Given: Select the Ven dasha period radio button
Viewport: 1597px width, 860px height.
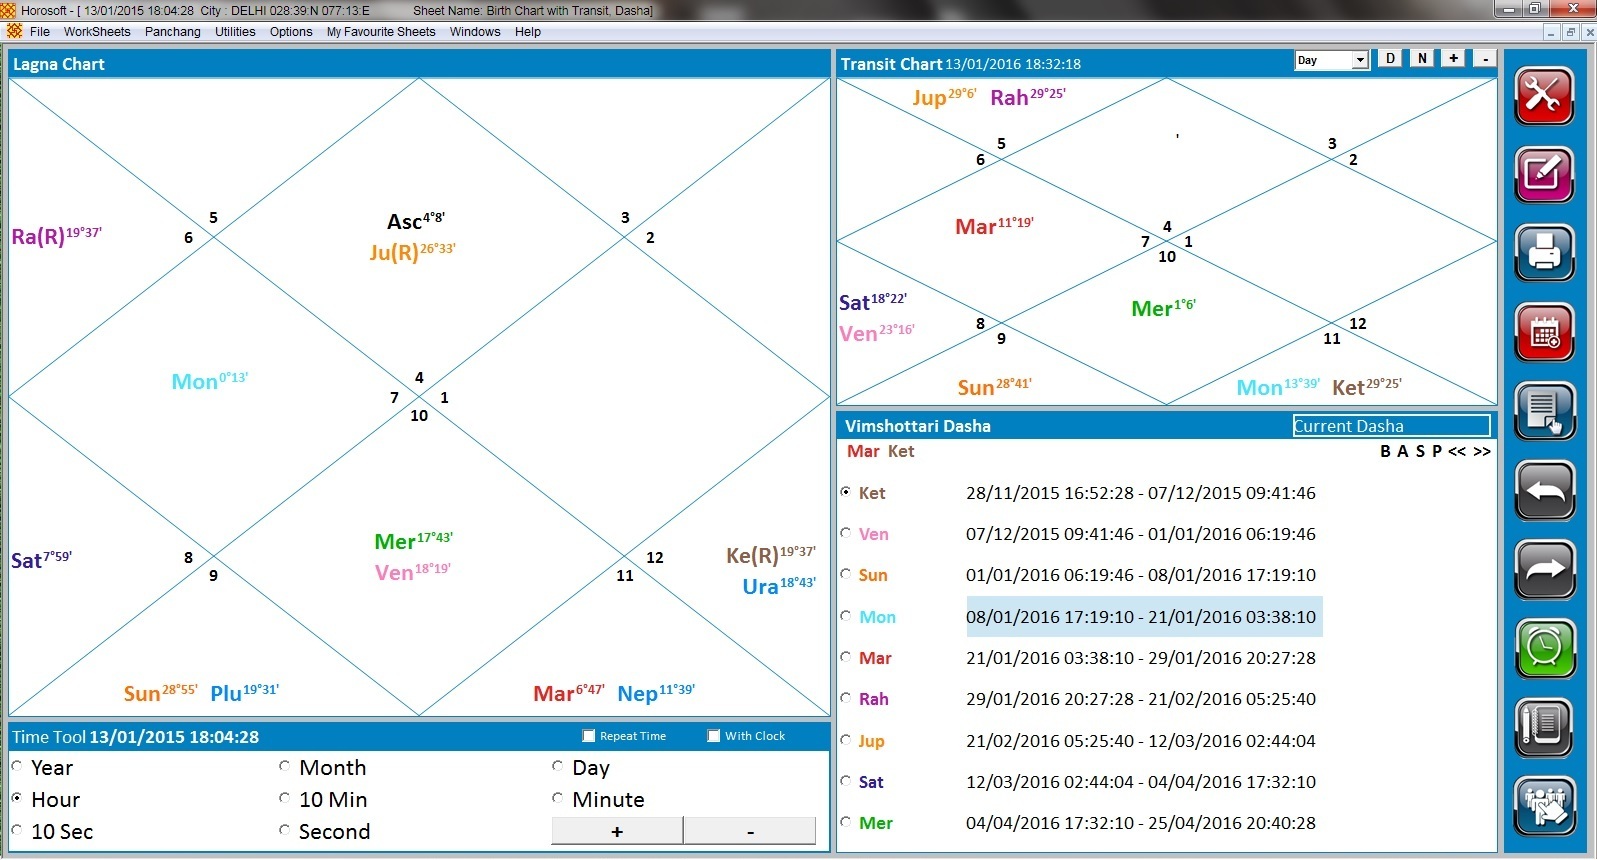Looking at the screenshot, I should [847, 534].
